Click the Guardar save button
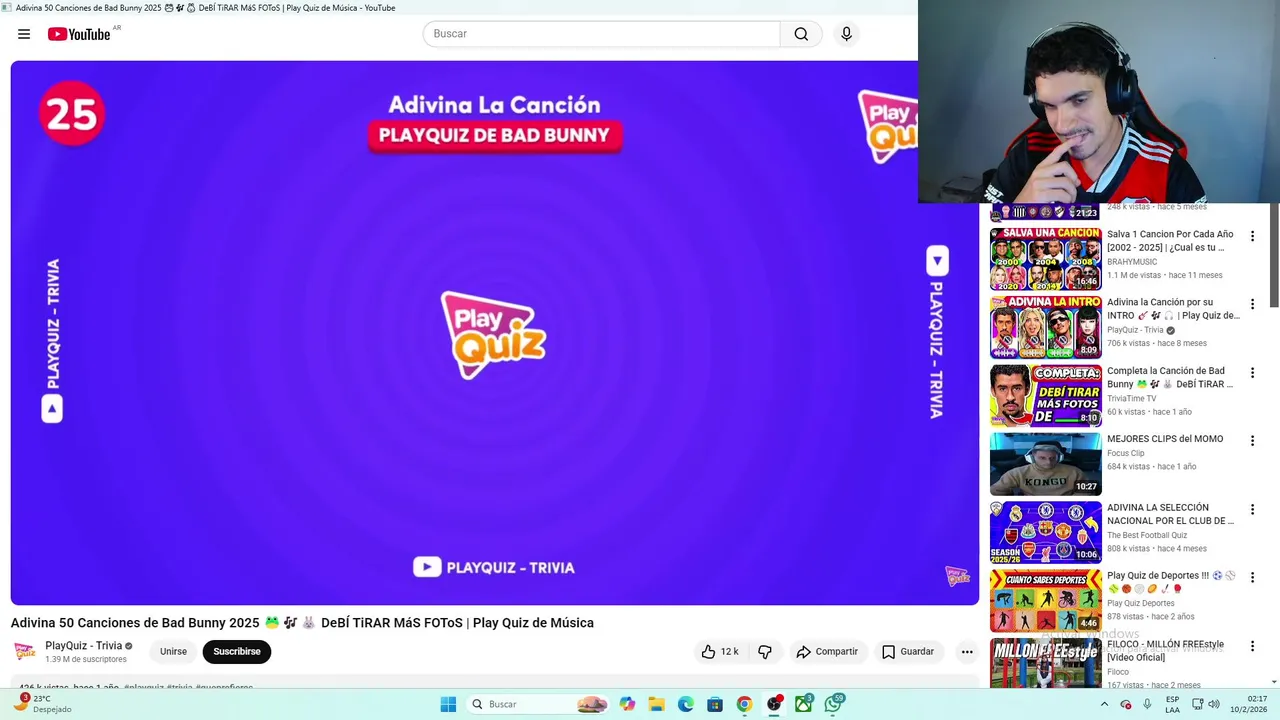The width and height of the screenshot is (1280, 720). 908,652
